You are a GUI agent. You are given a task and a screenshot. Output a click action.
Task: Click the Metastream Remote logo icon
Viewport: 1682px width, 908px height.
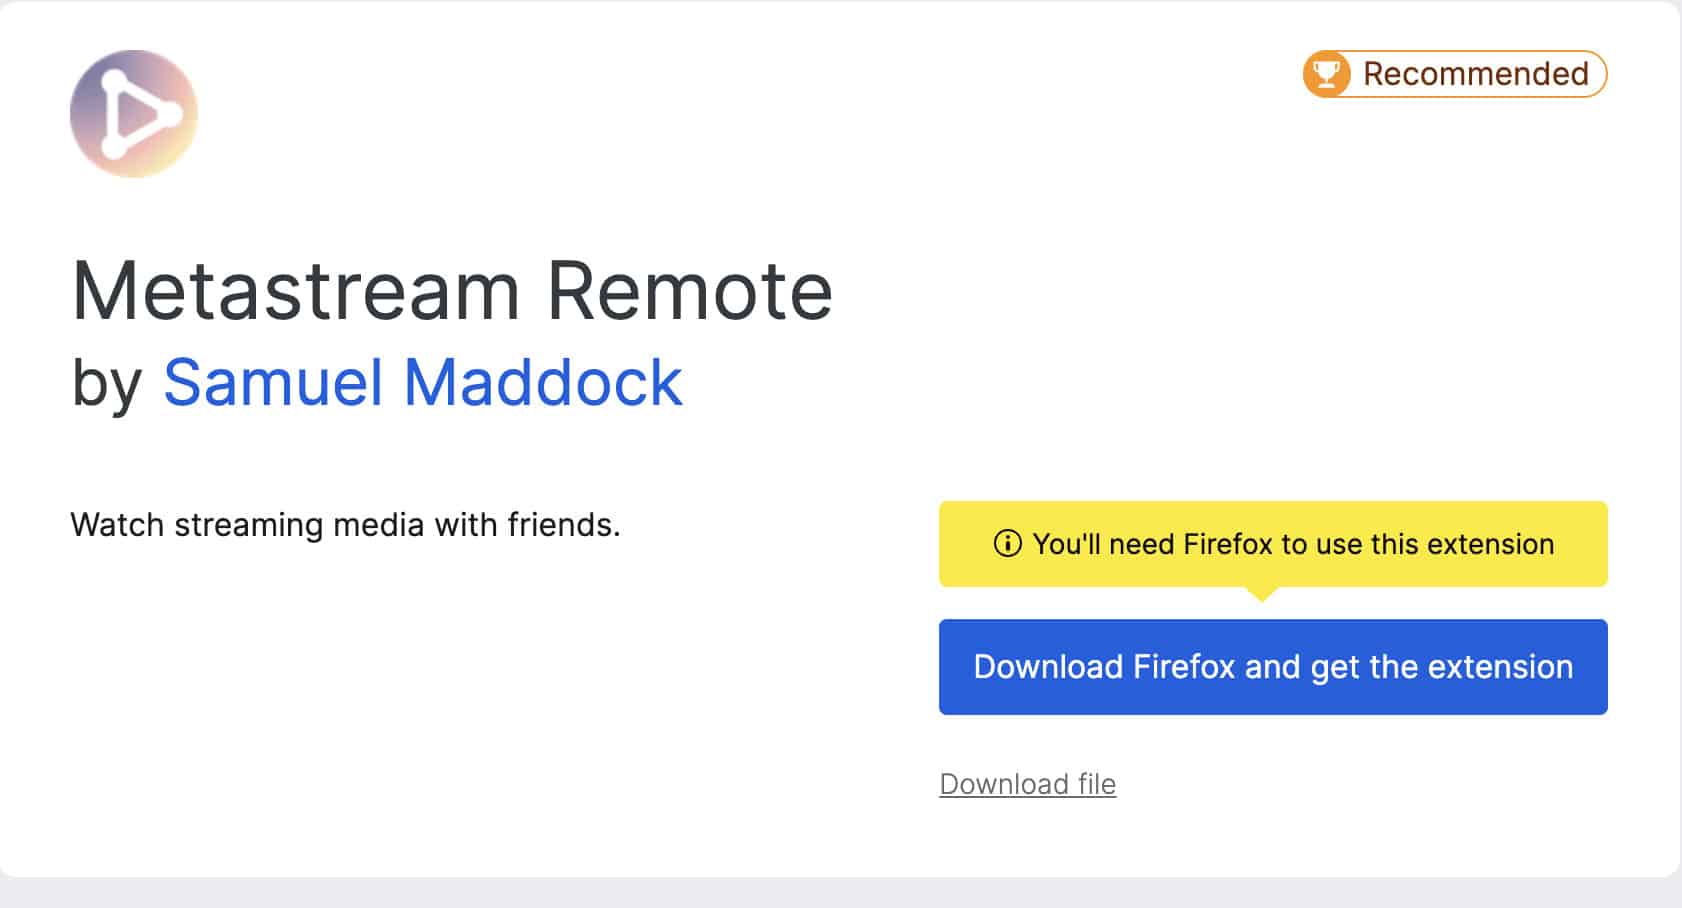(133, 114)
